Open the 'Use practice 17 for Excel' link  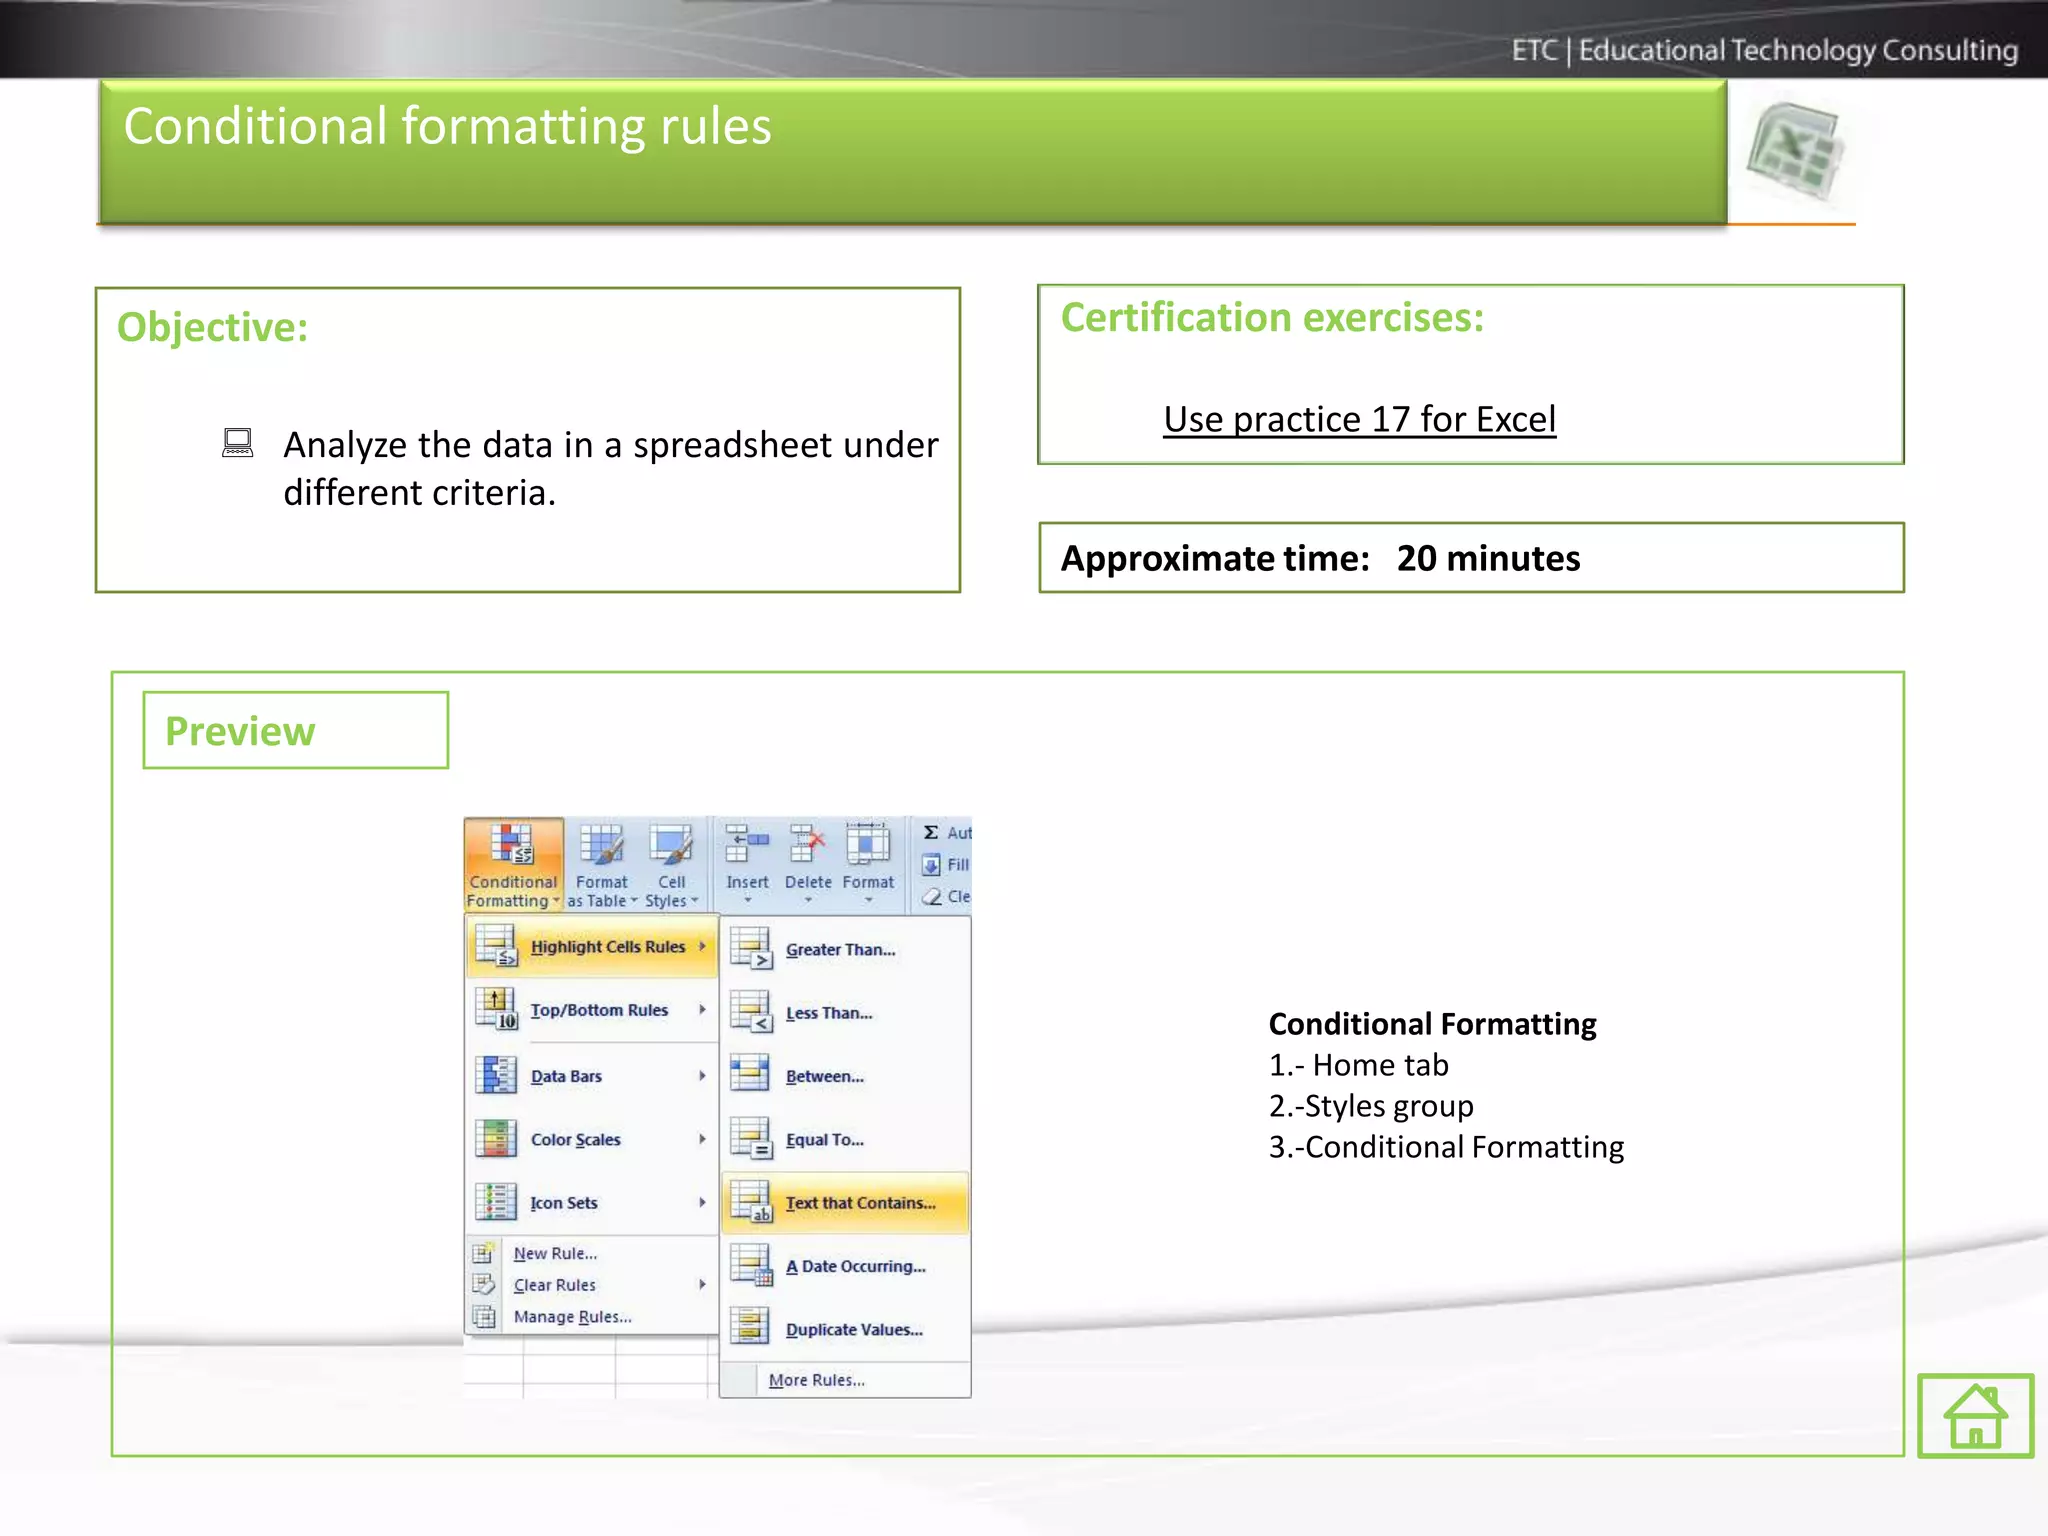[1359, 419]
